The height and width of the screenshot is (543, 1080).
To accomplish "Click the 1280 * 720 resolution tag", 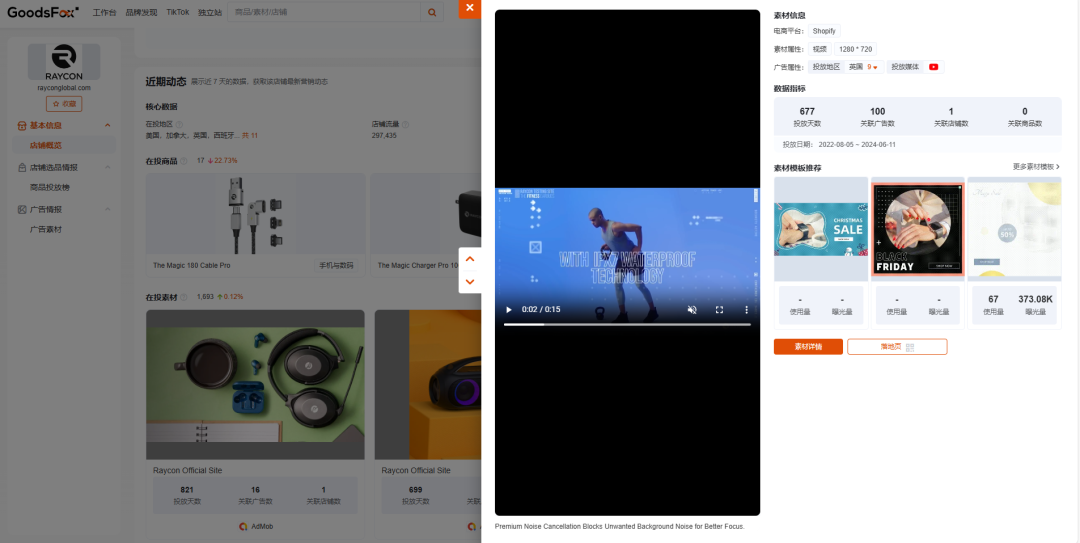I will pyautogui.click(x=855, y=49).
